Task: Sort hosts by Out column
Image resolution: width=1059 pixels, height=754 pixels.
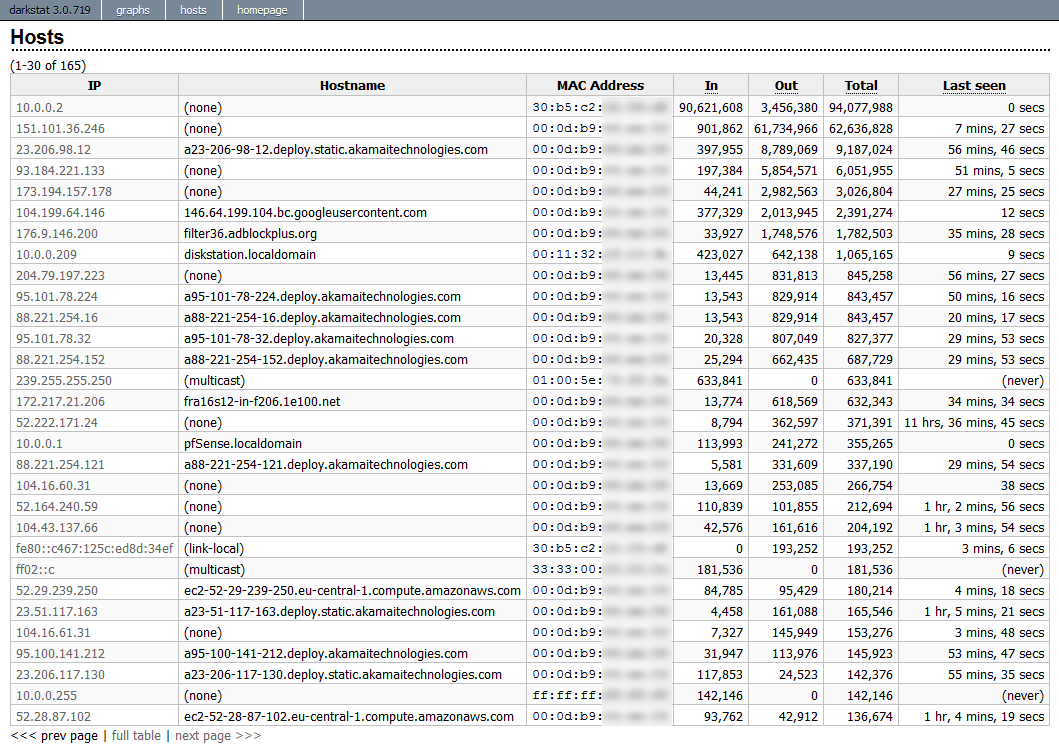Action: (786, 86)
